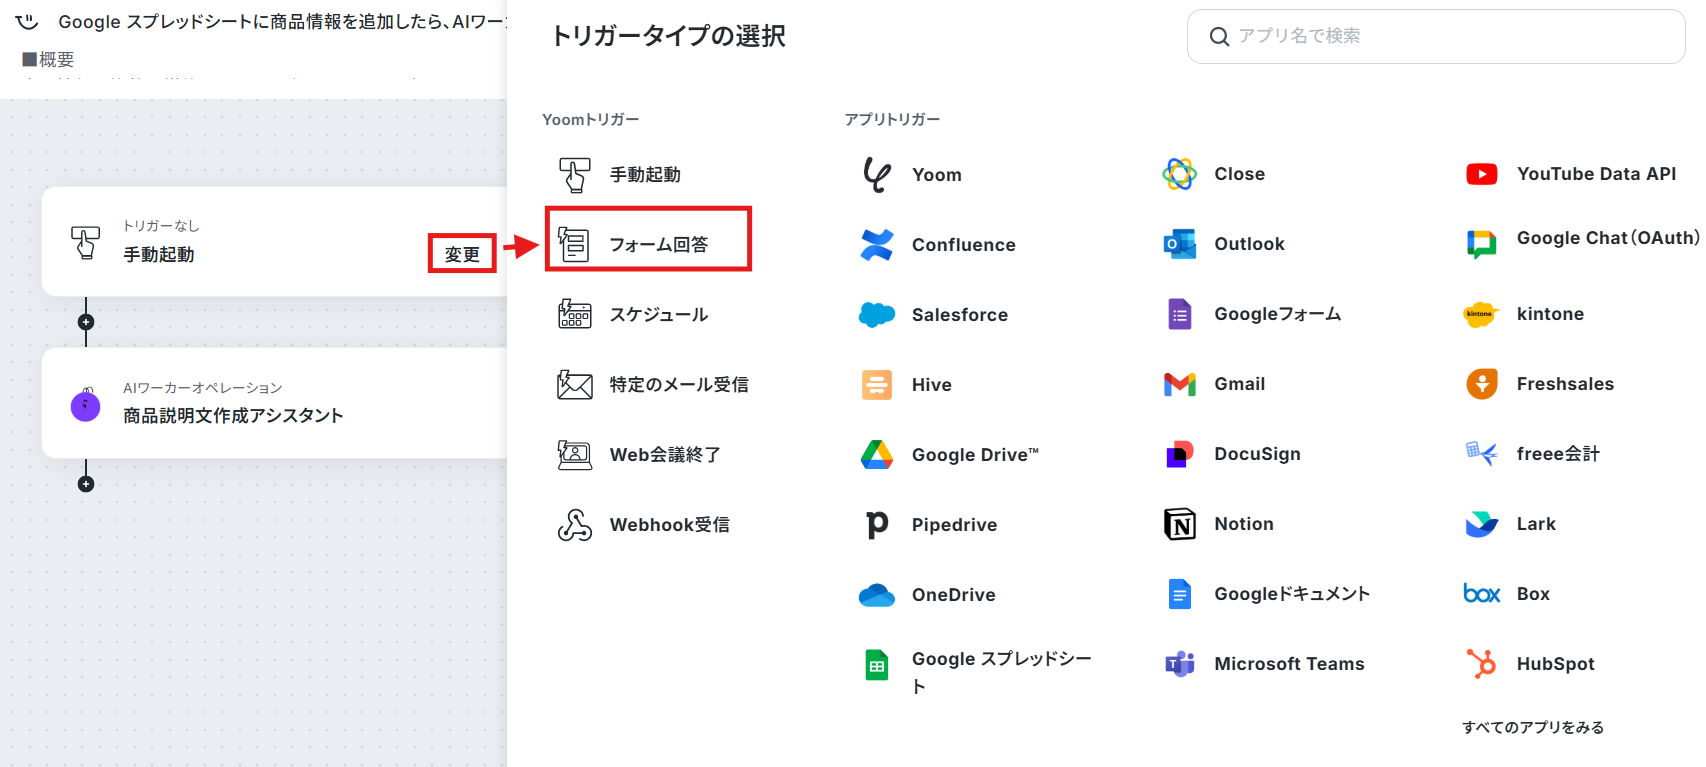Click the 手動起動 trigger icon in the trigger list

(574, 175)
